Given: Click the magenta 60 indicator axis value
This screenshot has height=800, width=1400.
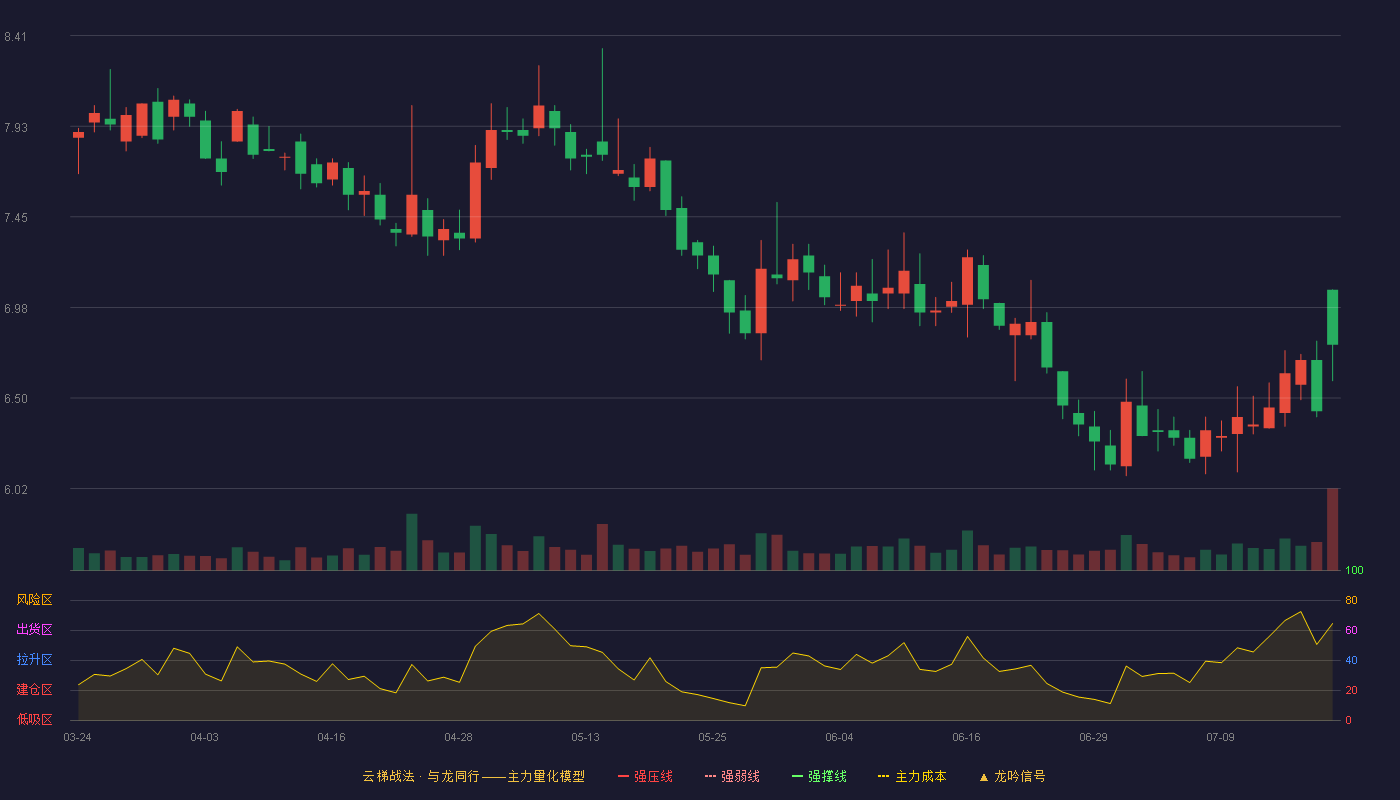Looking at the screenshot, I should coord(1352,630).
